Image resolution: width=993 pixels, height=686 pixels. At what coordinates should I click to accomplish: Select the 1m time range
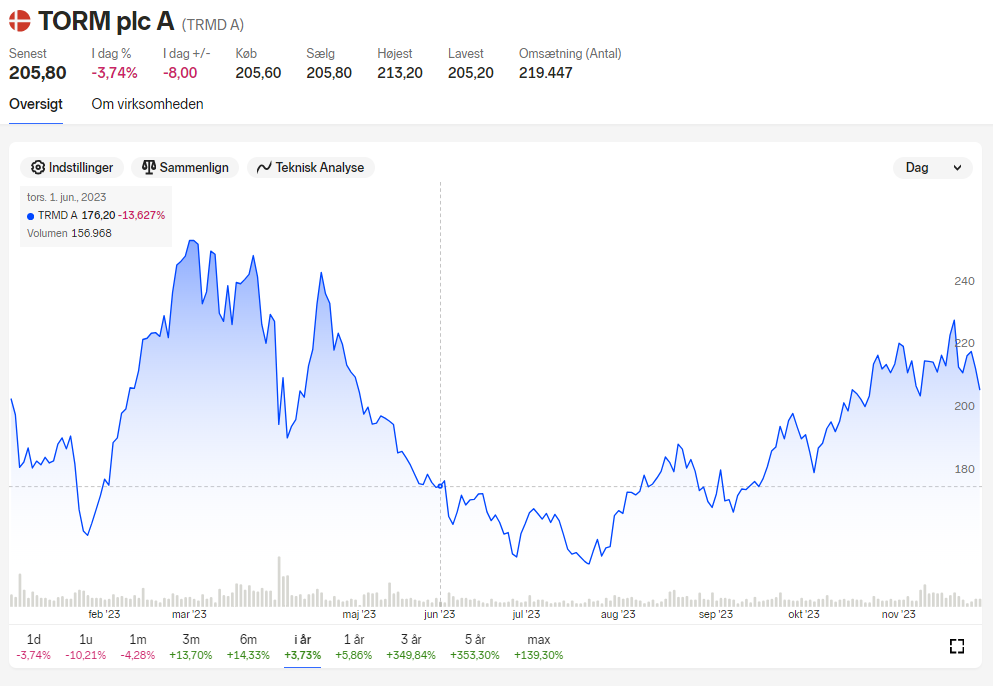pyautogui.click(x=137, y=647)
